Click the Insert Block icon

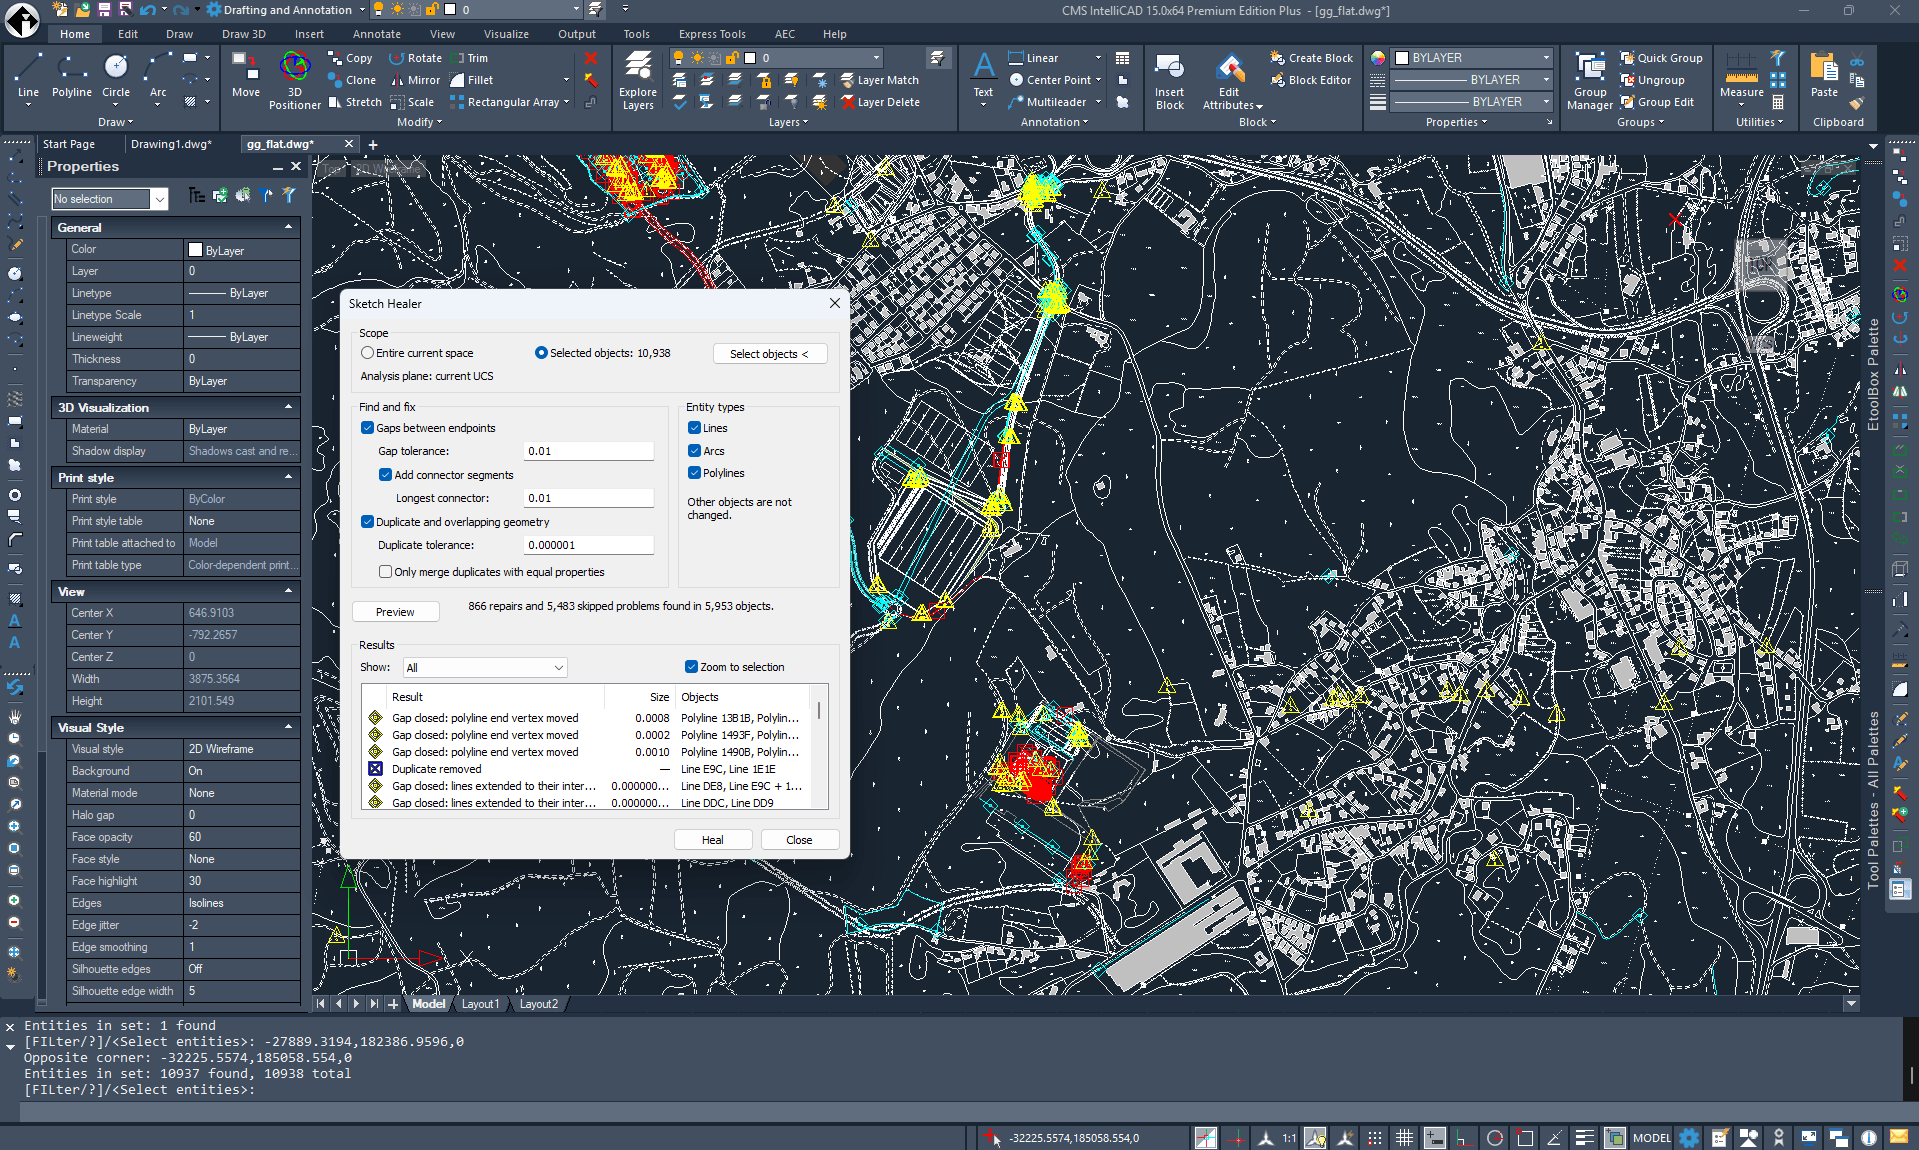[x=1169, y=81]
